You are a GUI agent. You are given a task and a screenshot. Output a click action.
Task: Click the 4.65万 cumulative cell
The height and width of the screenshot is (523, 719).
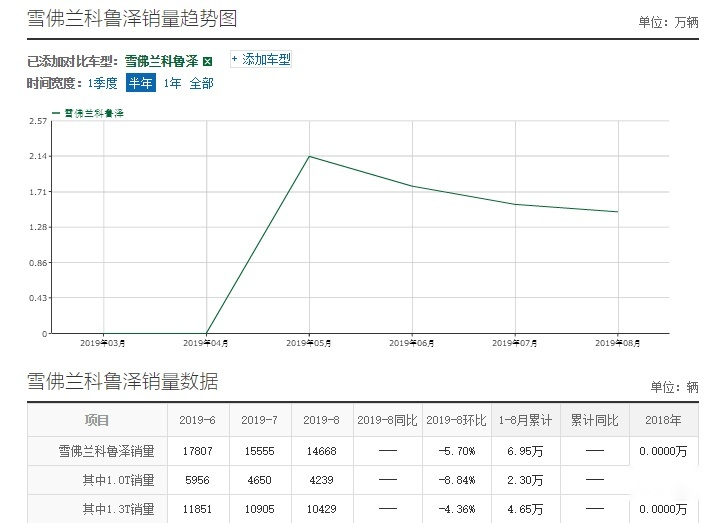pos(525,509)
